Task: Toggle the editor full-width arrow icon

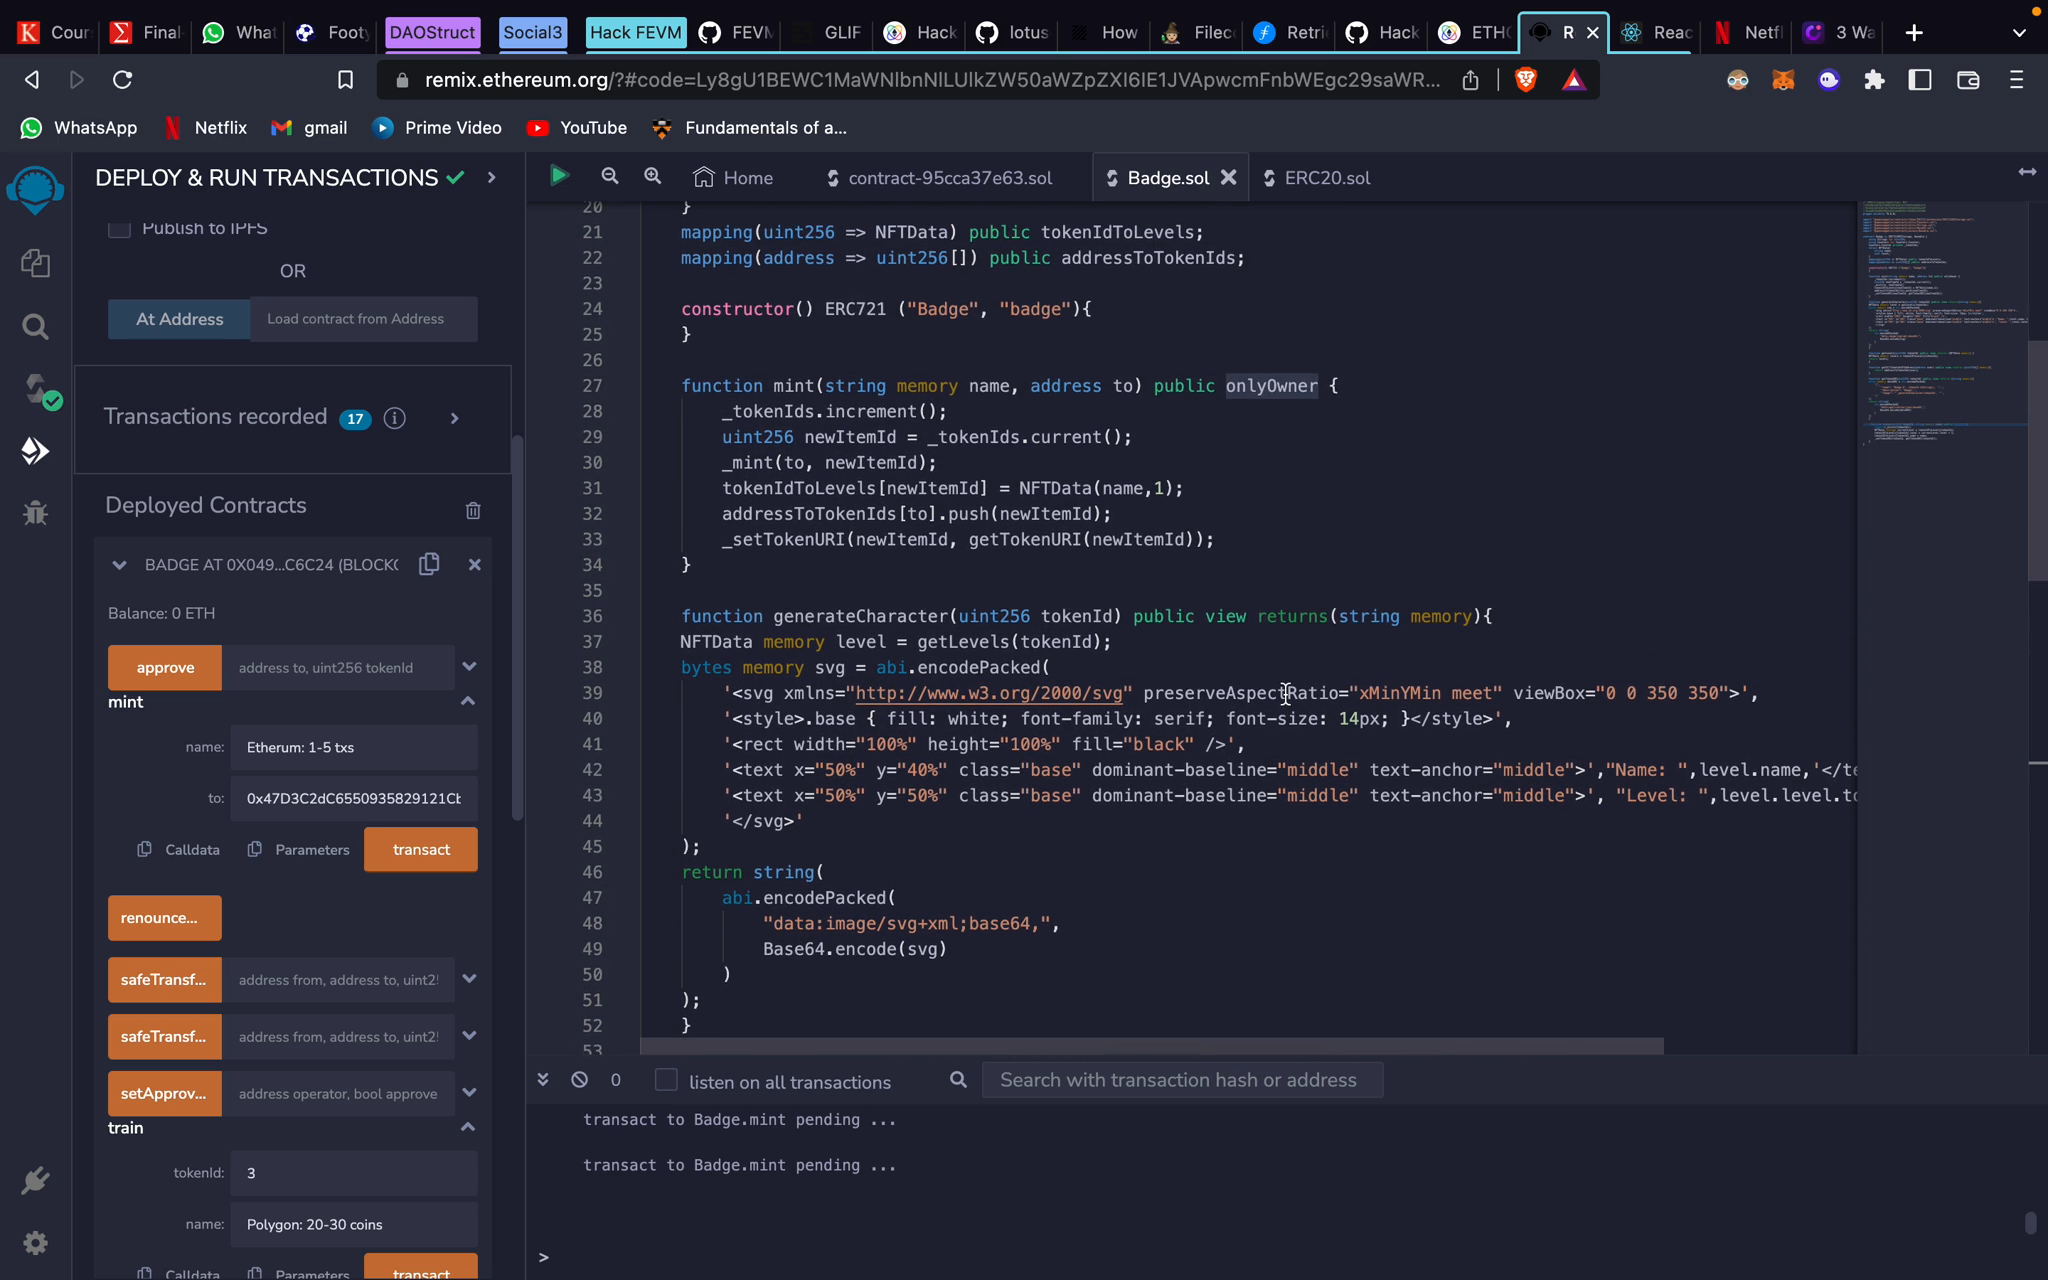Action: coord(2027,172)
